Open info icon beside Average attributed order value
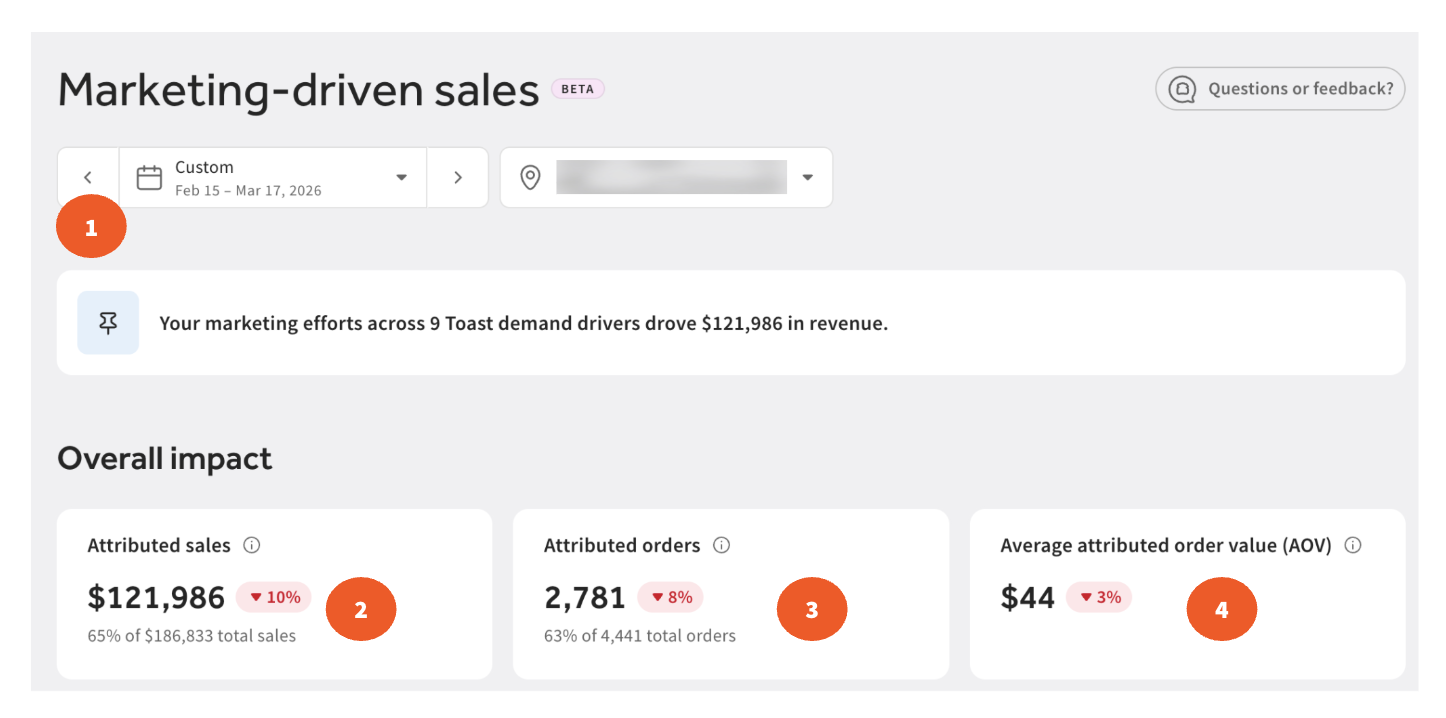 coord(1353,545)
